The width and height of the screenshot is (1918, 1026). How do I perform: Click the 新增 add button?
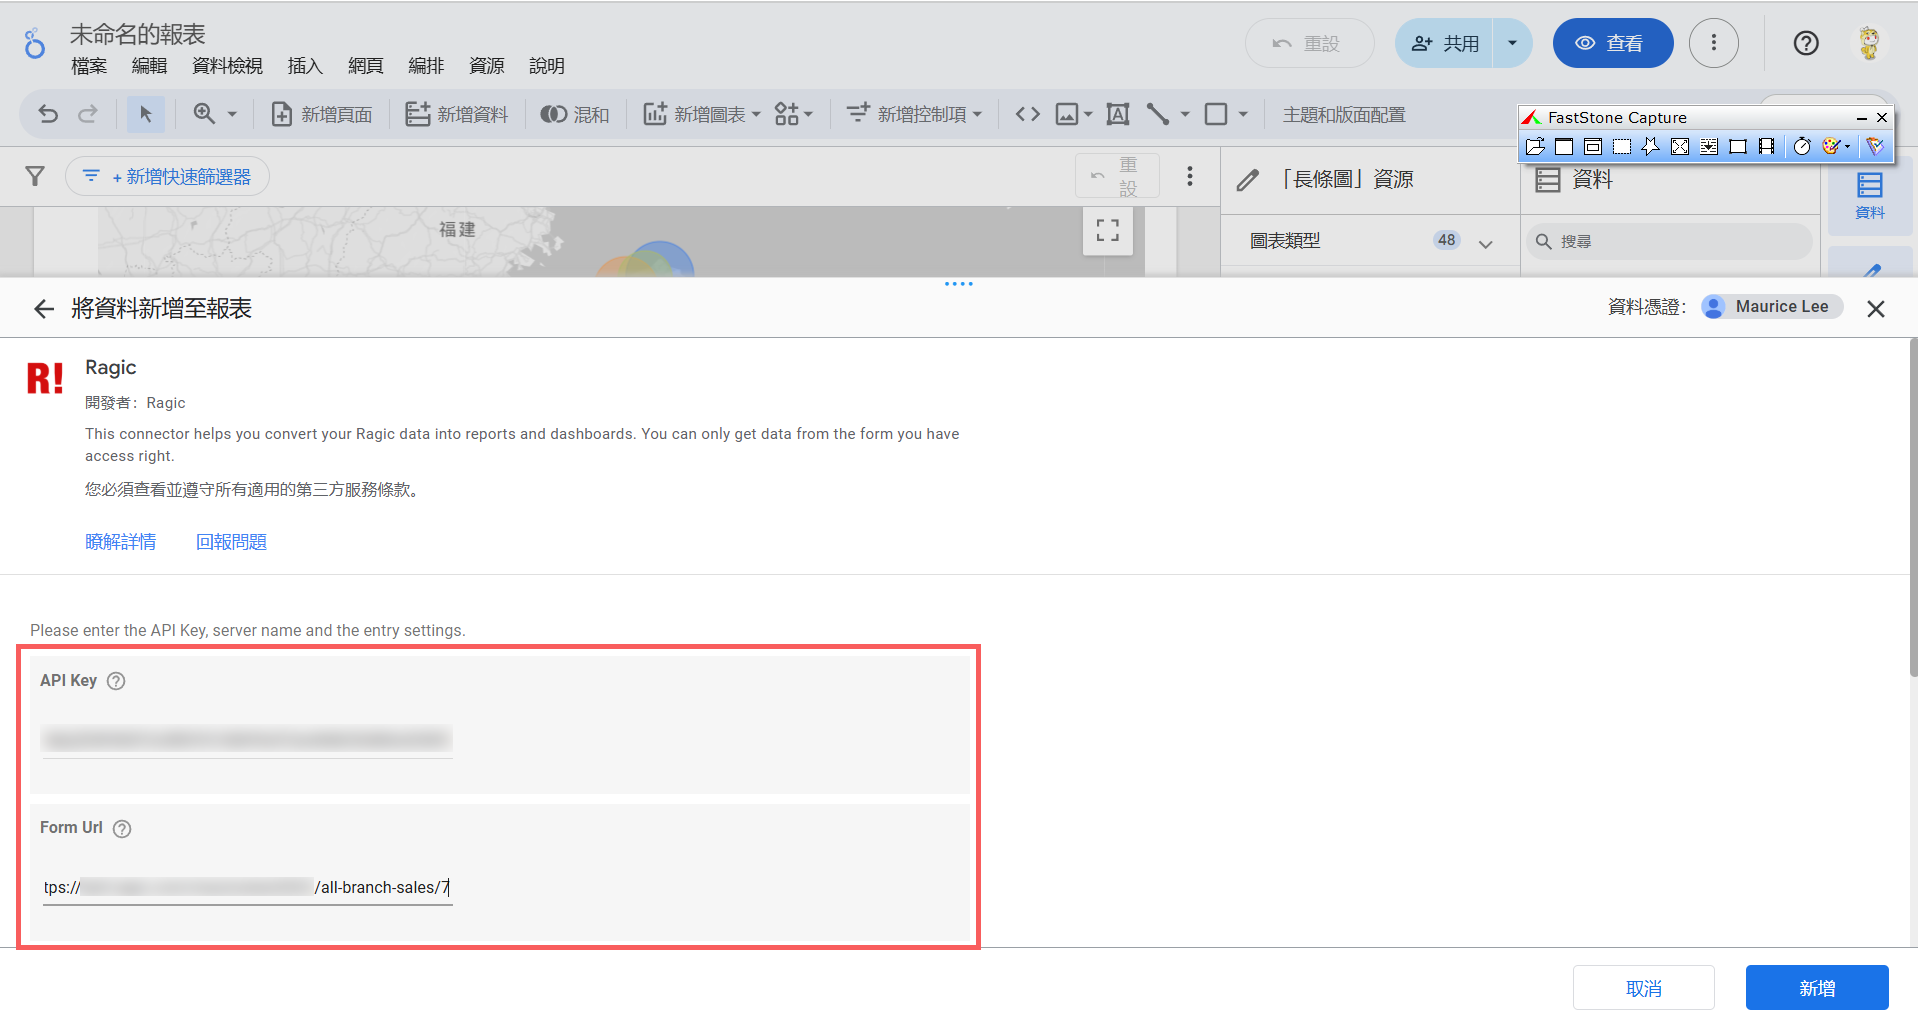coord(1816,988)
